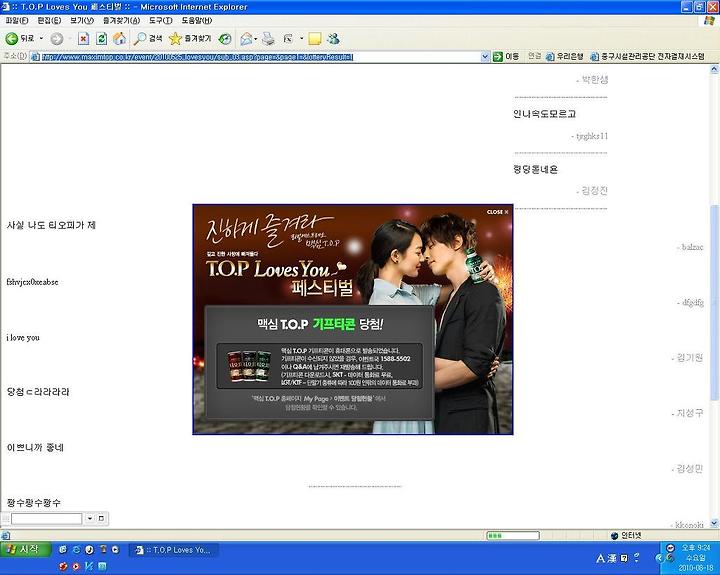Open the 편집(E) menu
The height and width of the screenshot is (575, 720).
click(49, 21)
